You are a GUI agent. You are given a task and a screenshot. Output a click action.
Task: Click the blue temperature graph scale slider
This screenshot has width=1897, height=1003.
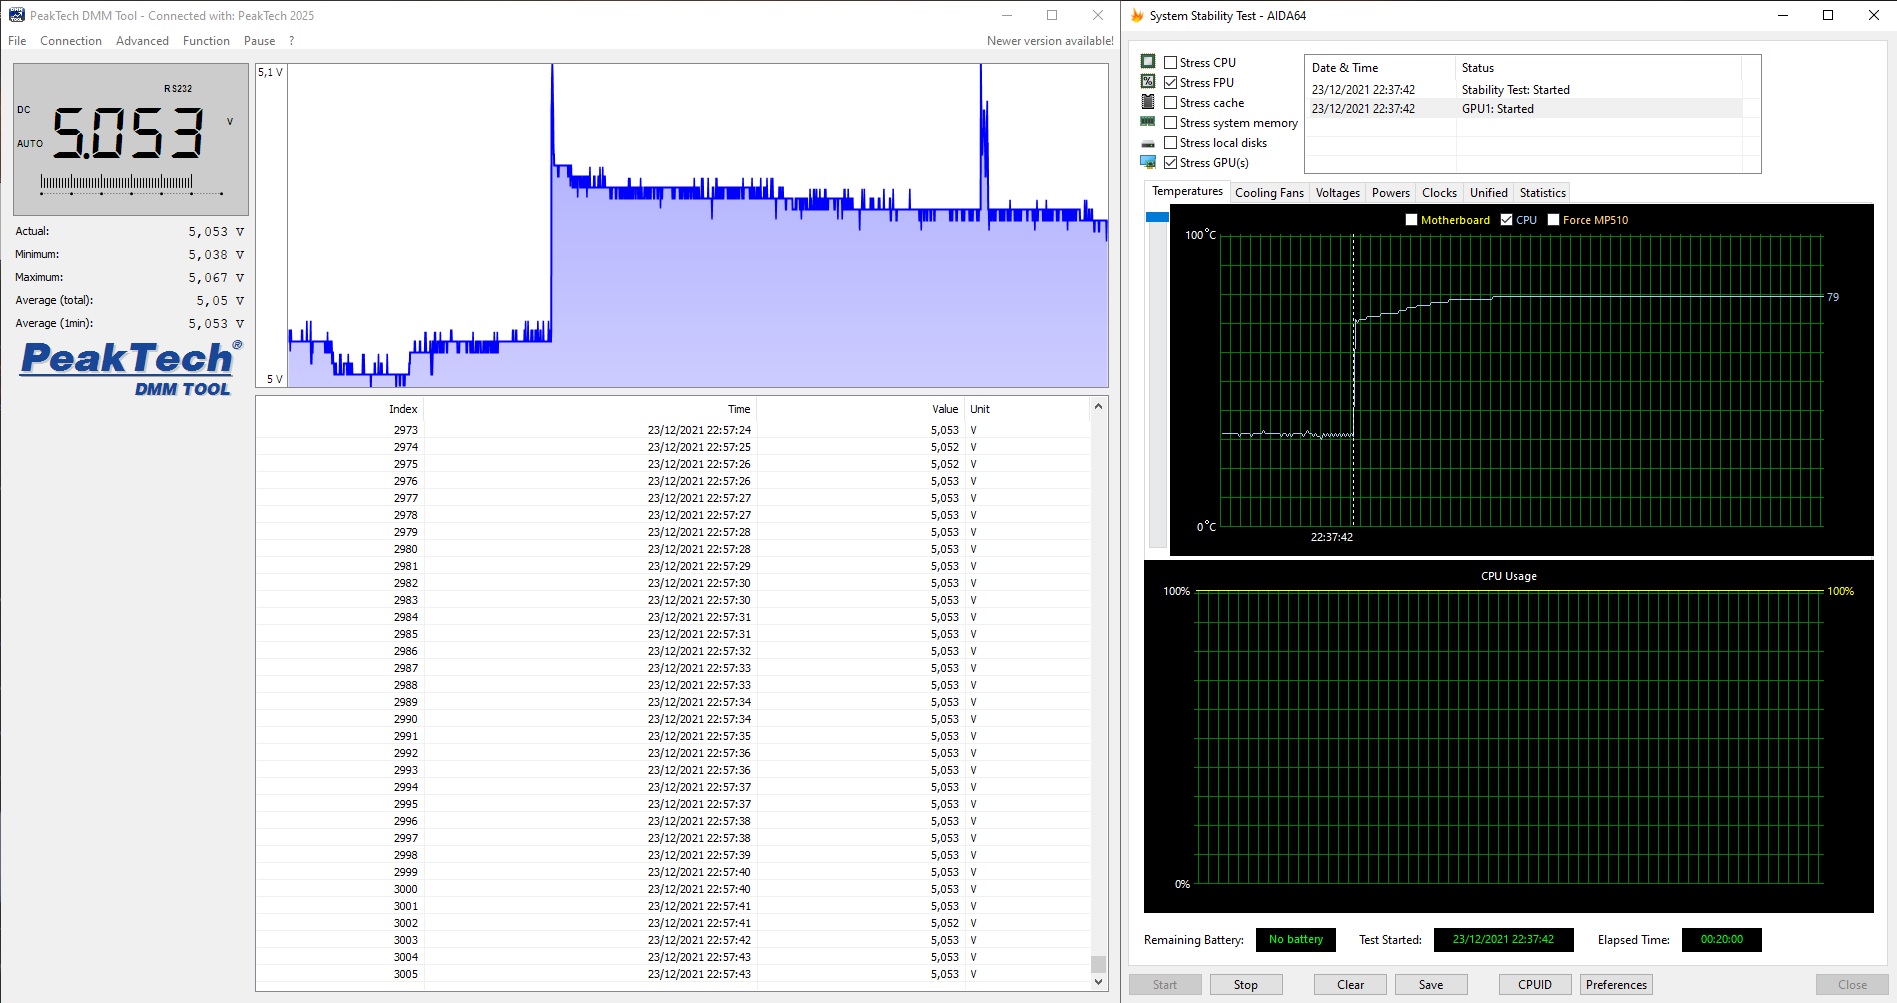click(1157, 217)
